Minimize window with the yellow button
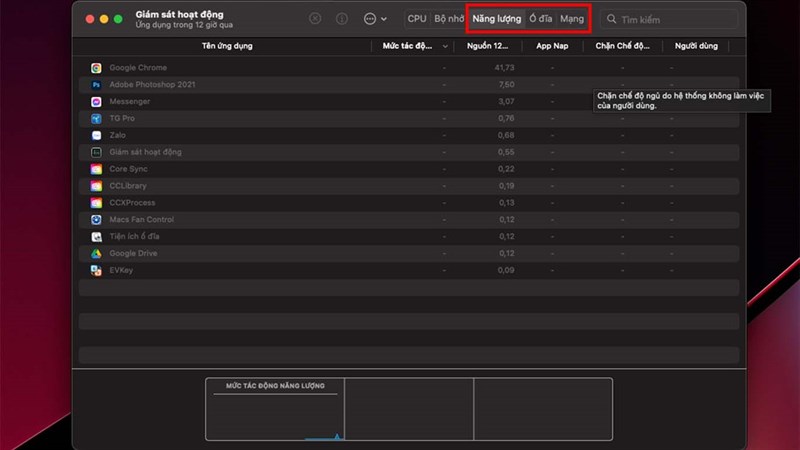The width and height of the screenshot is (800, 450). pos(104,19)
